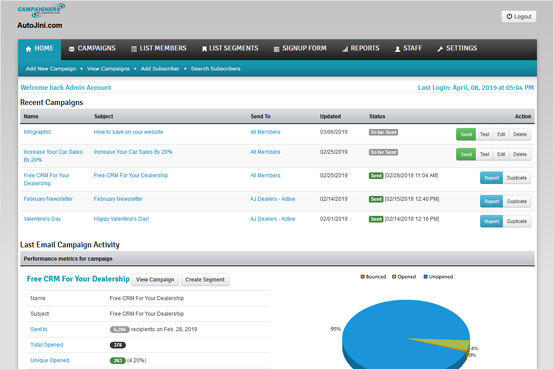This screenshot has width=554, height=370.
Task: Open the List Segments menu
Action: [x=230, y=48]
